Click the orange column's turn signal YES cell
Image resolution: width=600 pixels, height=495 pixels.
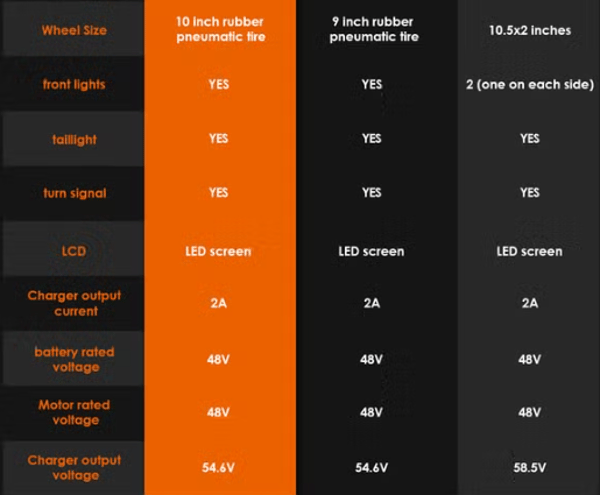point(218,193)
